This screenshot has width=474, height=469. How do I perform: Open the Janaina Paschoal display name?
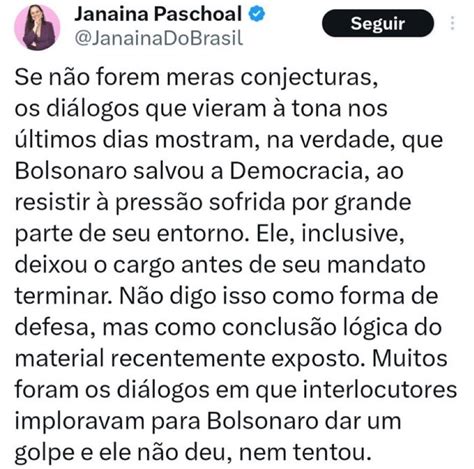click(158, 14)
